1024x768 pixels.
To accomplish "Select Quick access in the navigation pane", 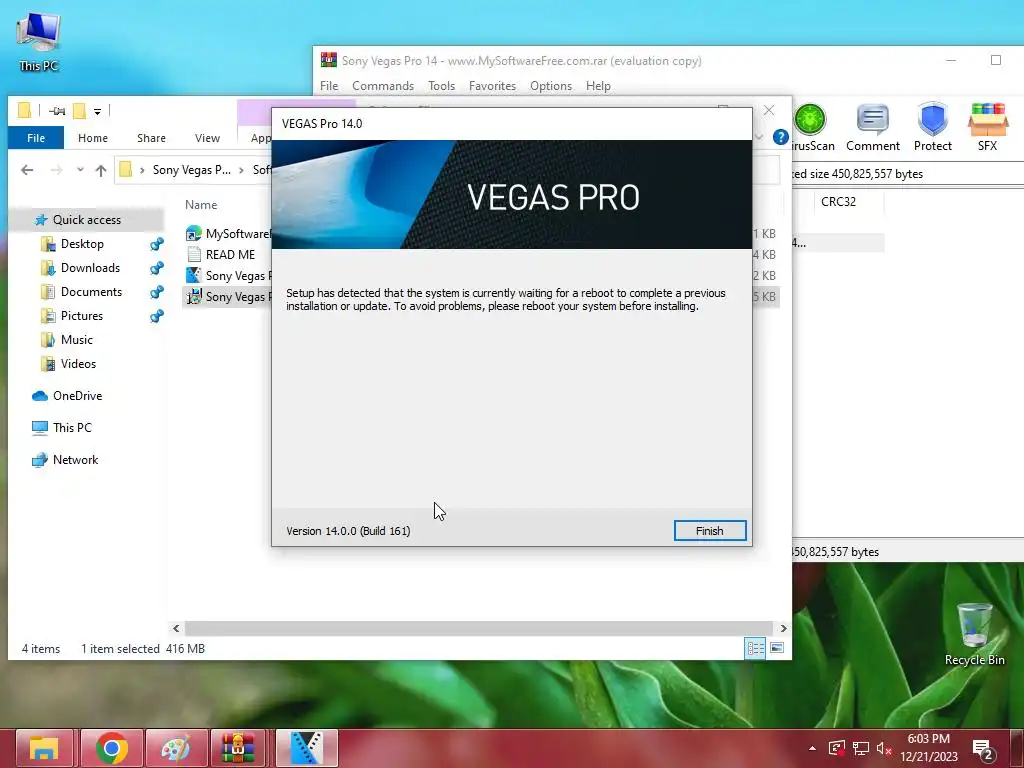I will pyautogui.click(x=86, y=219).
